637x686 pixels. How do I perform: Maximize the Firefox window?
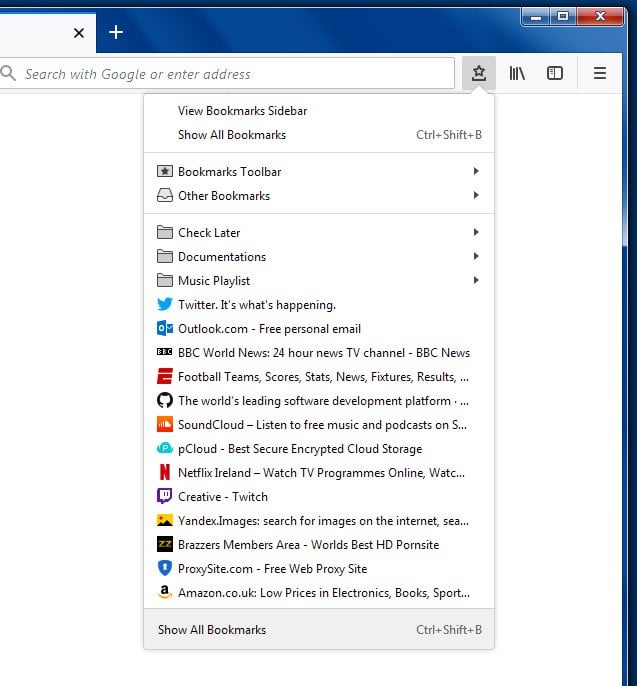click(563, 17)
